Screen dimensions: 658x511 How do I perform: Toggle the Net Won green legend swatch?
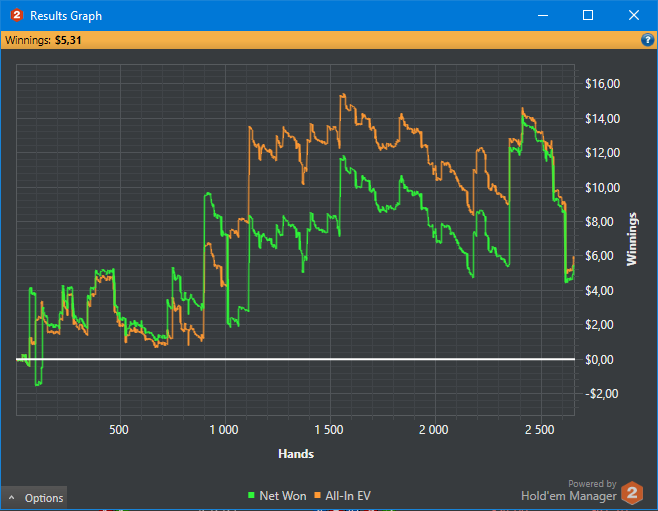tap(251, 495)
